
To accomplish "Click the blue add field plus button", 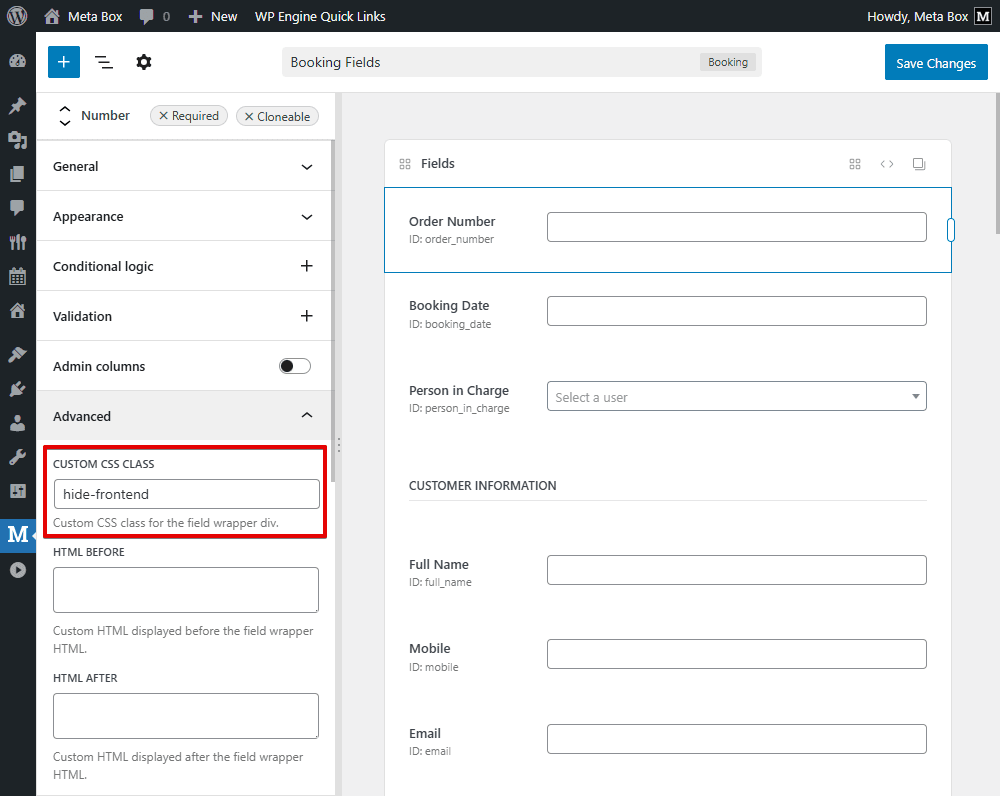I will coord(63,62).
